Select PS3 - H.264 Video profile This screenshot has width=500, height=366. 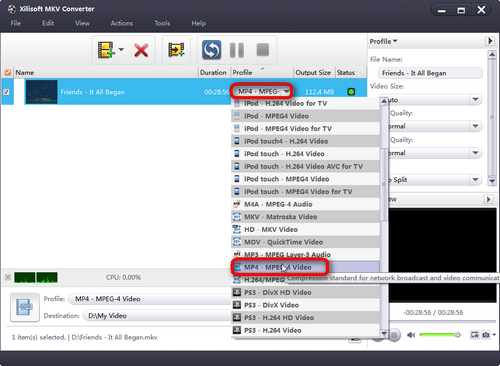pyautogui.click(x=305, y=330)
